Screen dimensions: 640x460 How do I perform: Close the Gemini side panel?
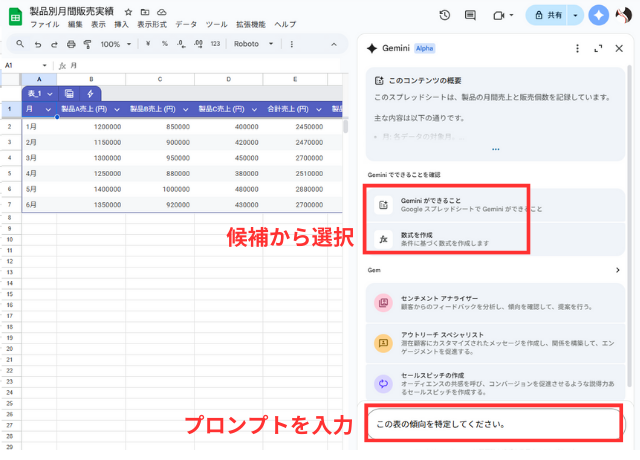pyautogui.click(x=619, y=49)
